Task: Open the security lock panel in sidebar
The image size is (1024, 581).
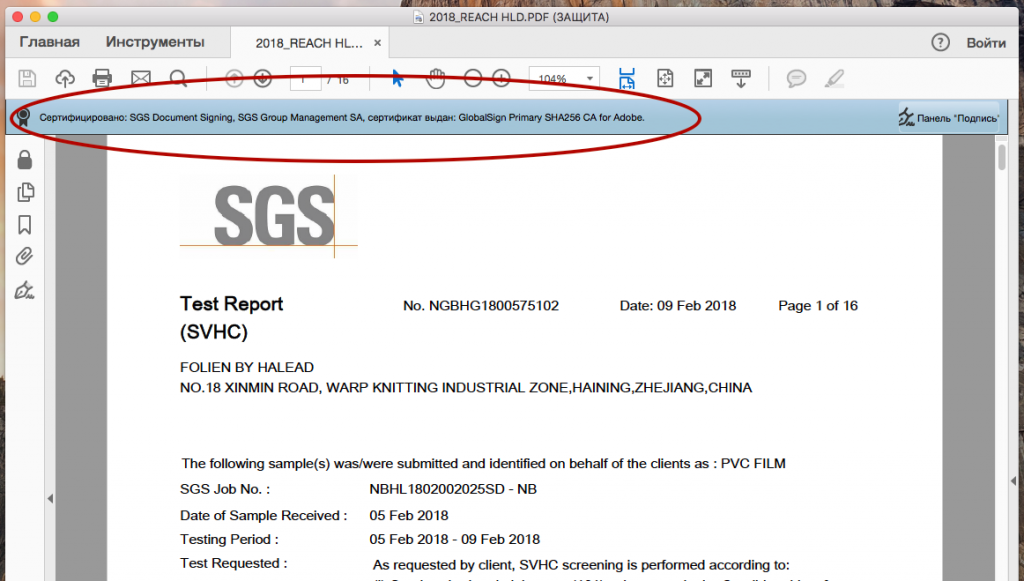Action: (25, 159)
